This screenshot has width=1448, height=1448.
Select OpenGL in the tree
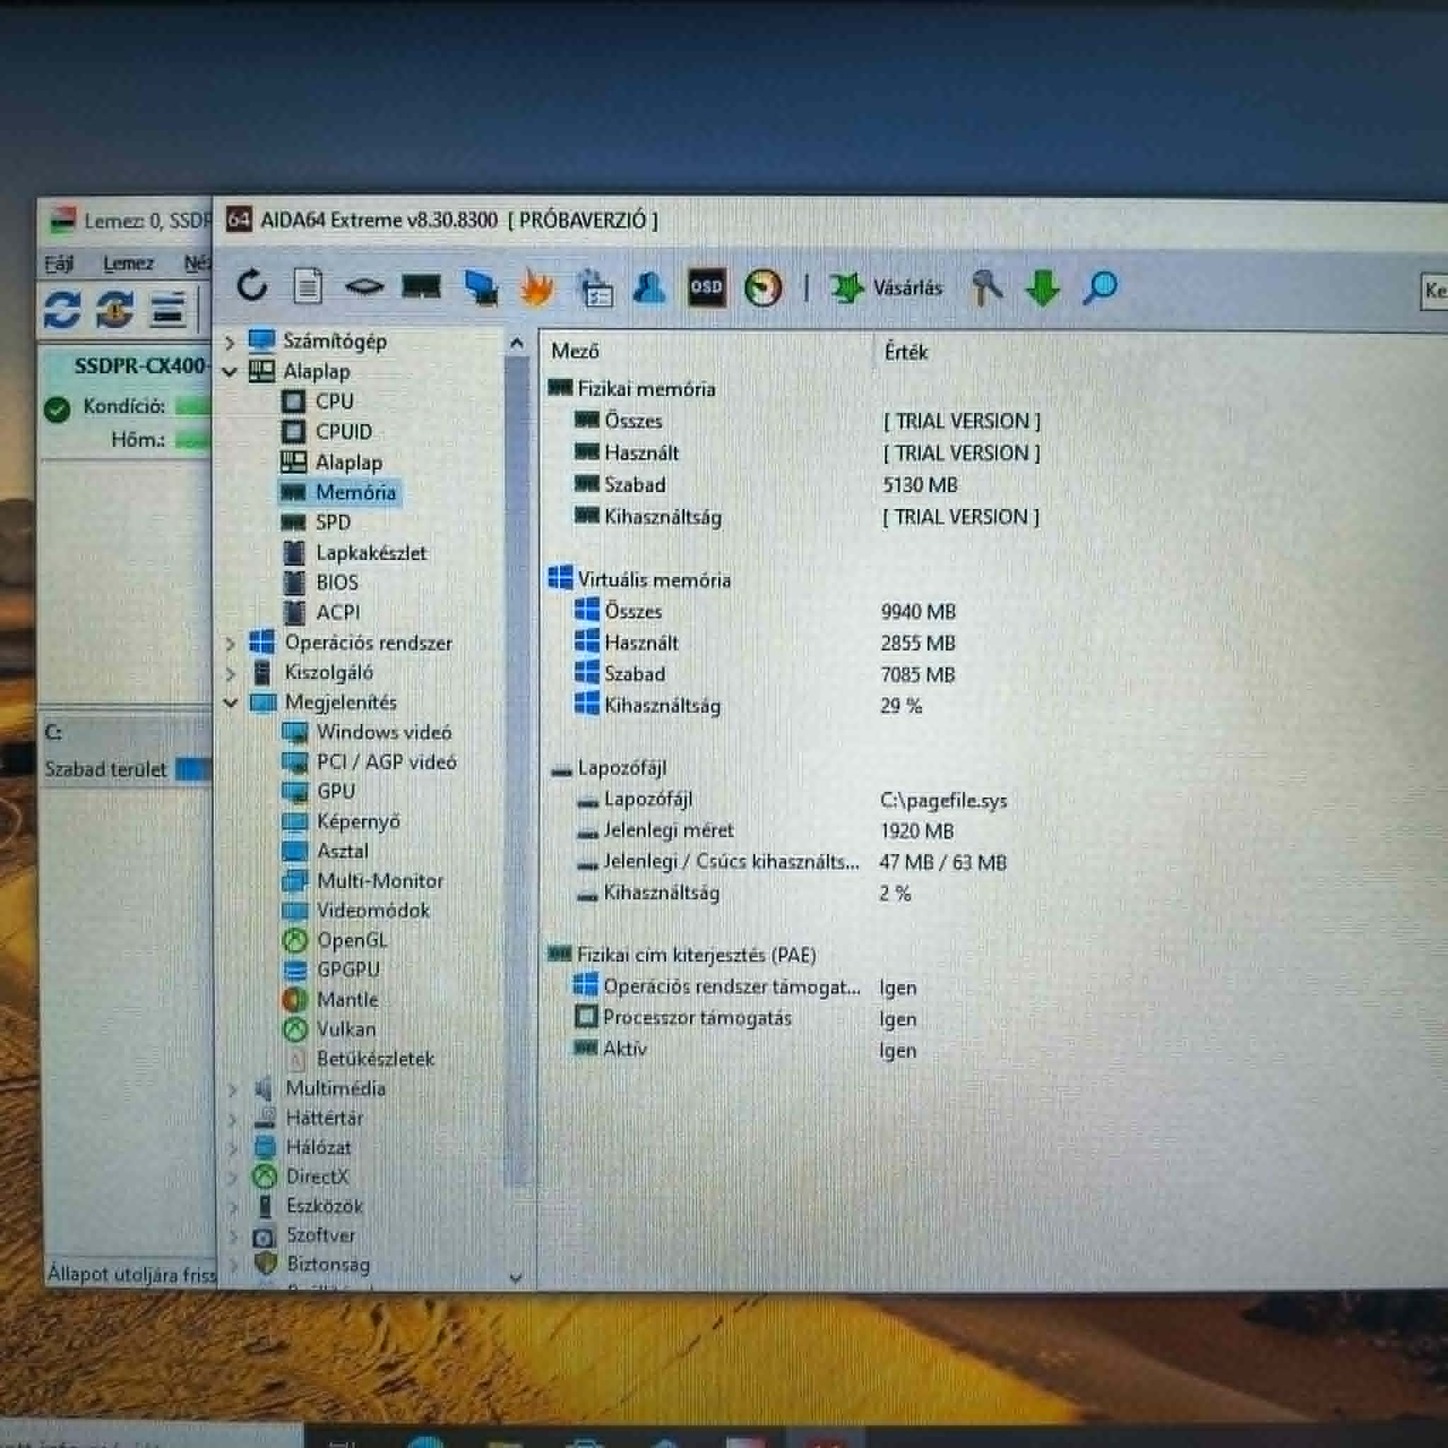click(352, 940)
